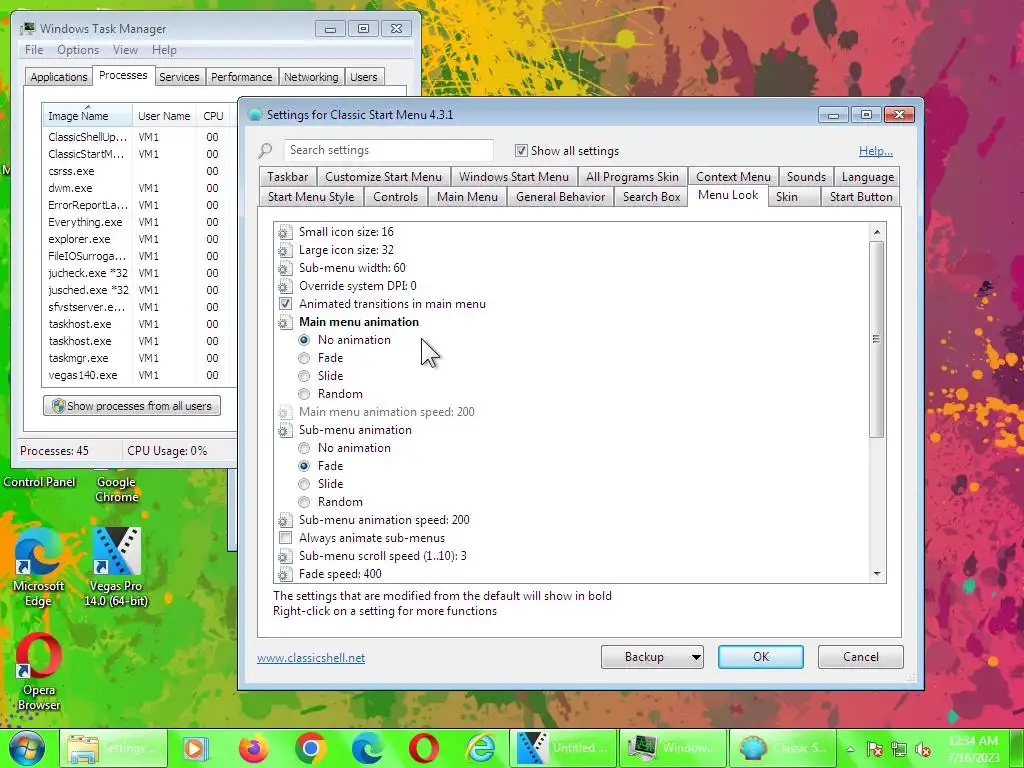Click Cancel in the settings dialog
The width and height of the screenshot is (1024, 768).
861,657
